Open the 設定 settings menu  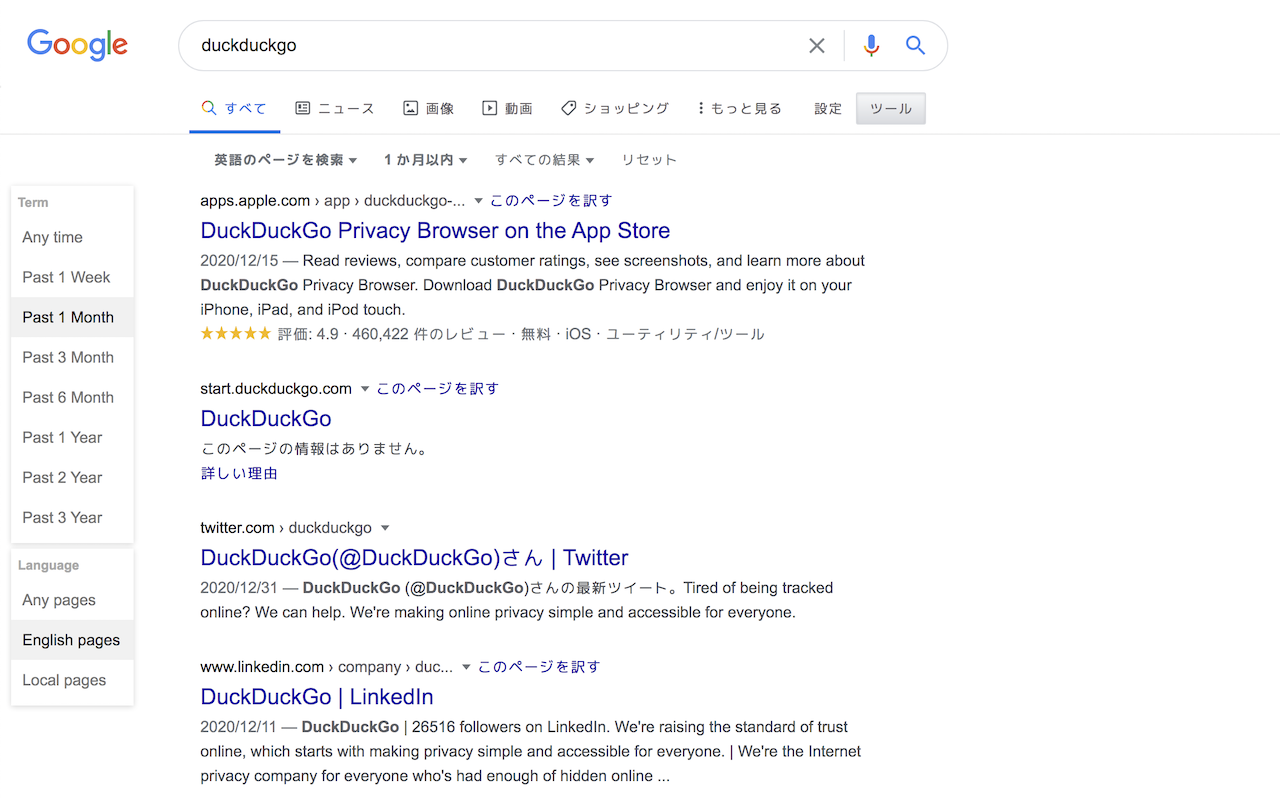pyautogui.click(x=827, y=108)
